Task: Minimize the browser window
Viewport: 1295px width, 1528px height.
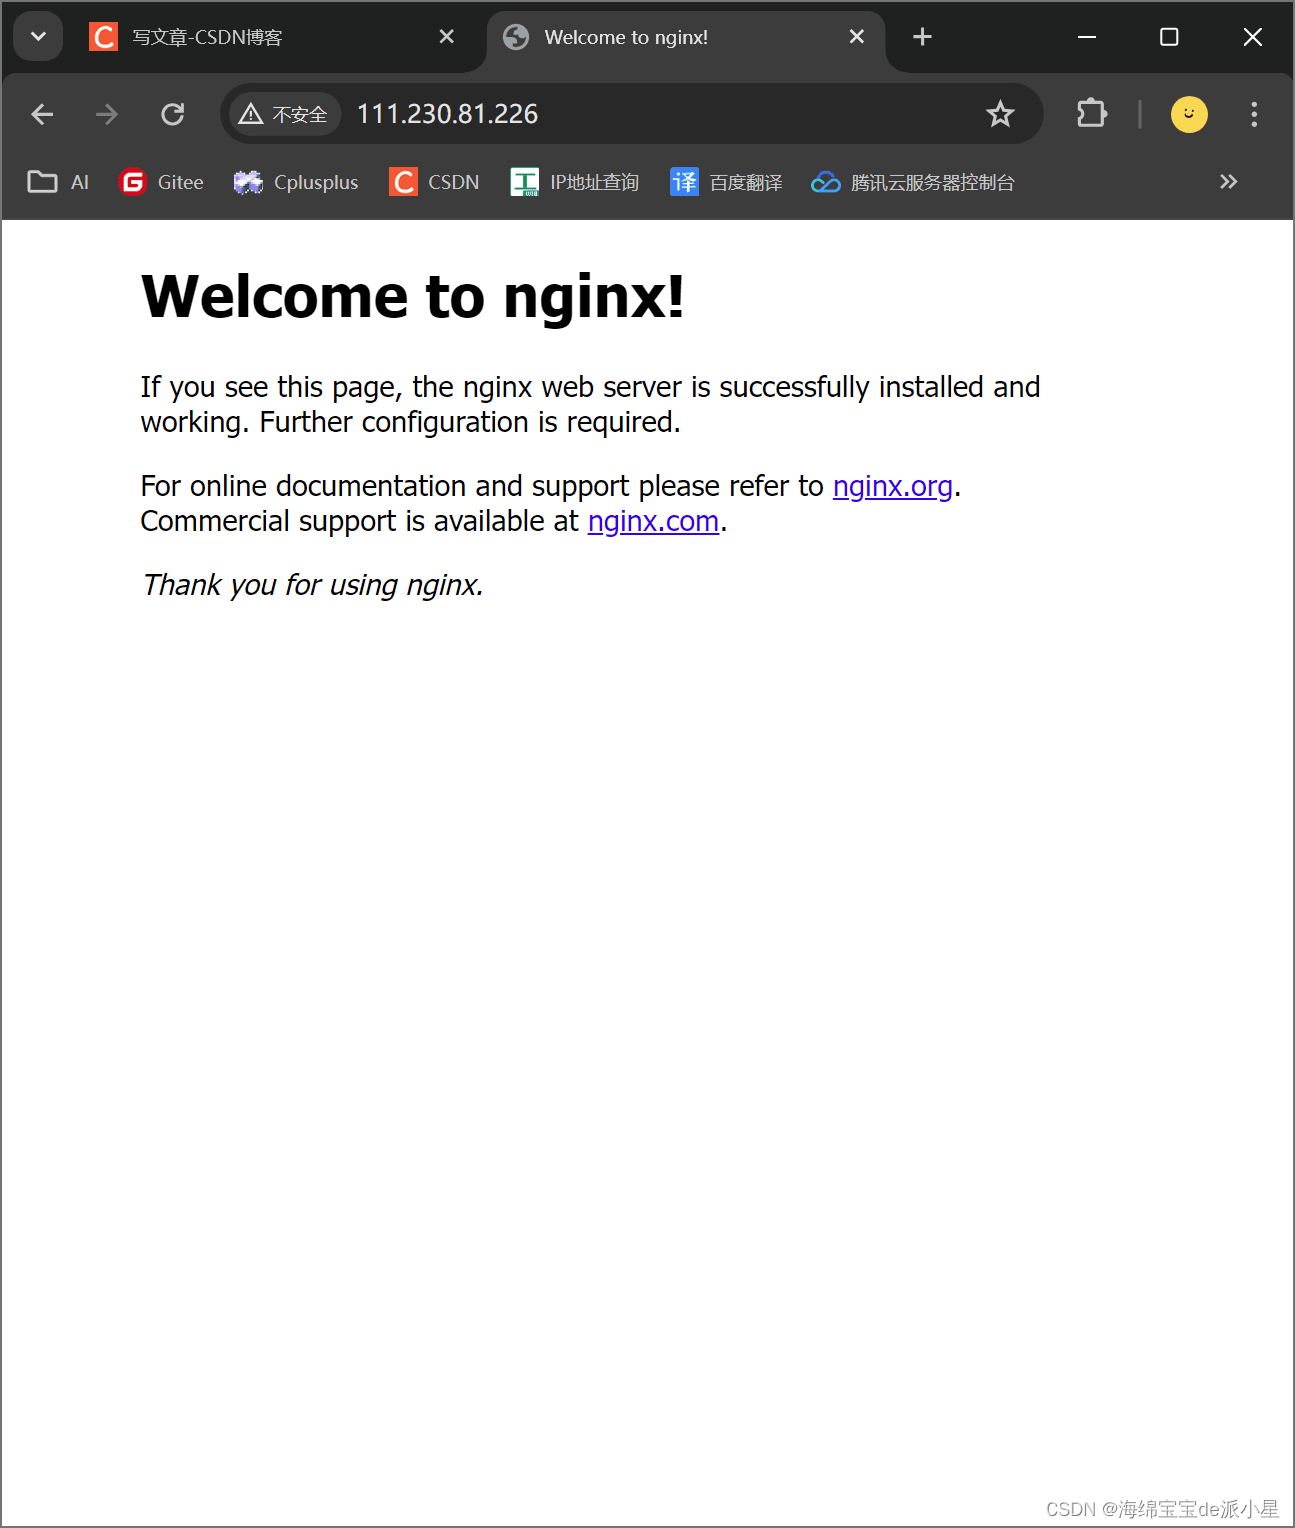Action: (1087, 37)
